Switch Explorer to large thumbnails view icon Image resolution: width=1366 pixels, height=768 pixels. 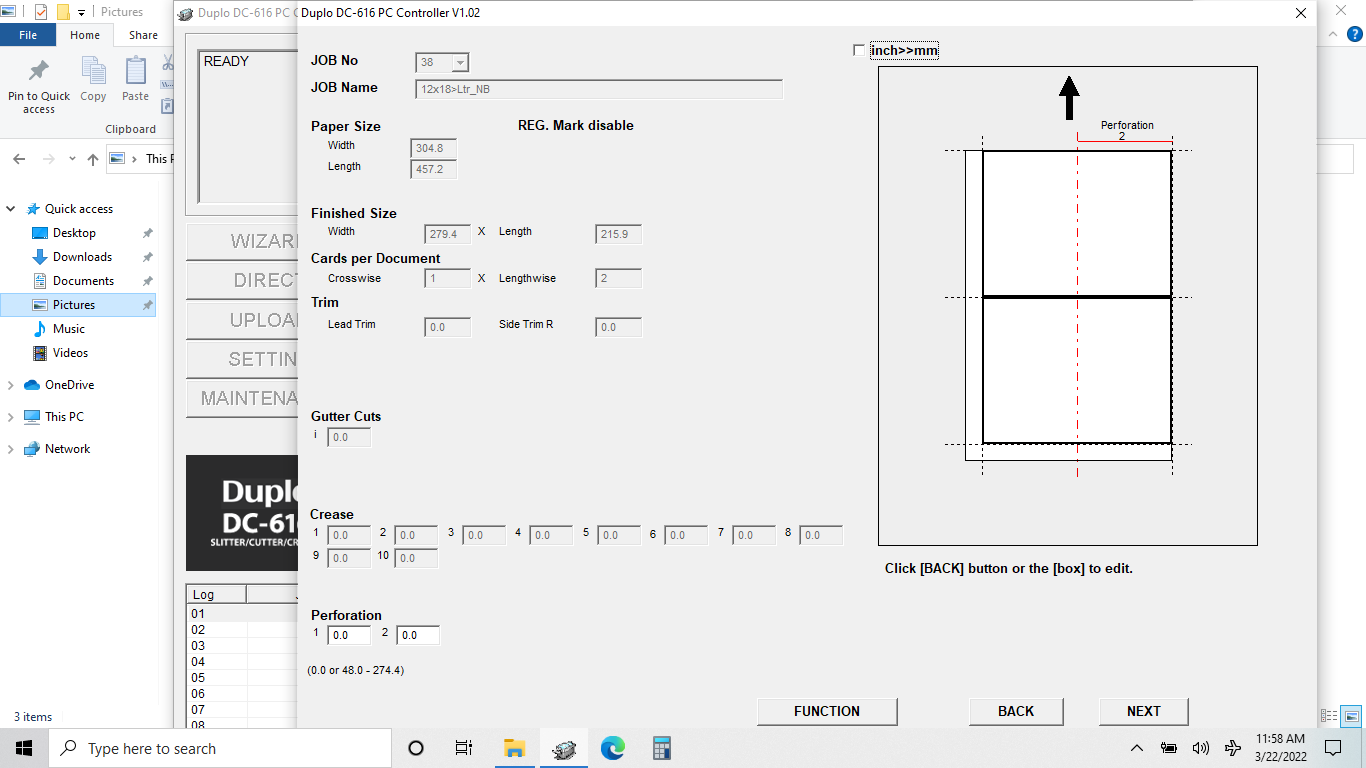(1351, 716)
